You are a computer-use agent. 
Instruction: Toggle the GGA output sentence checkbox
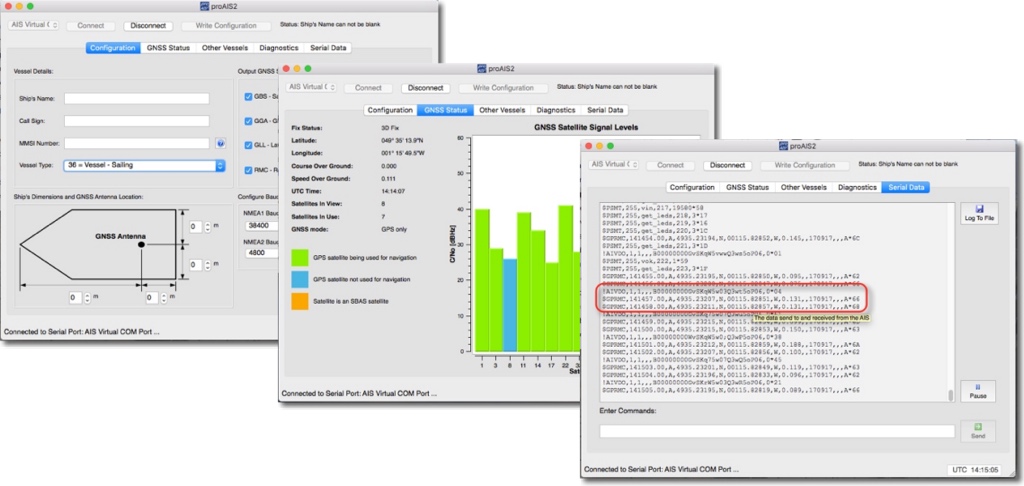[248, 121]
